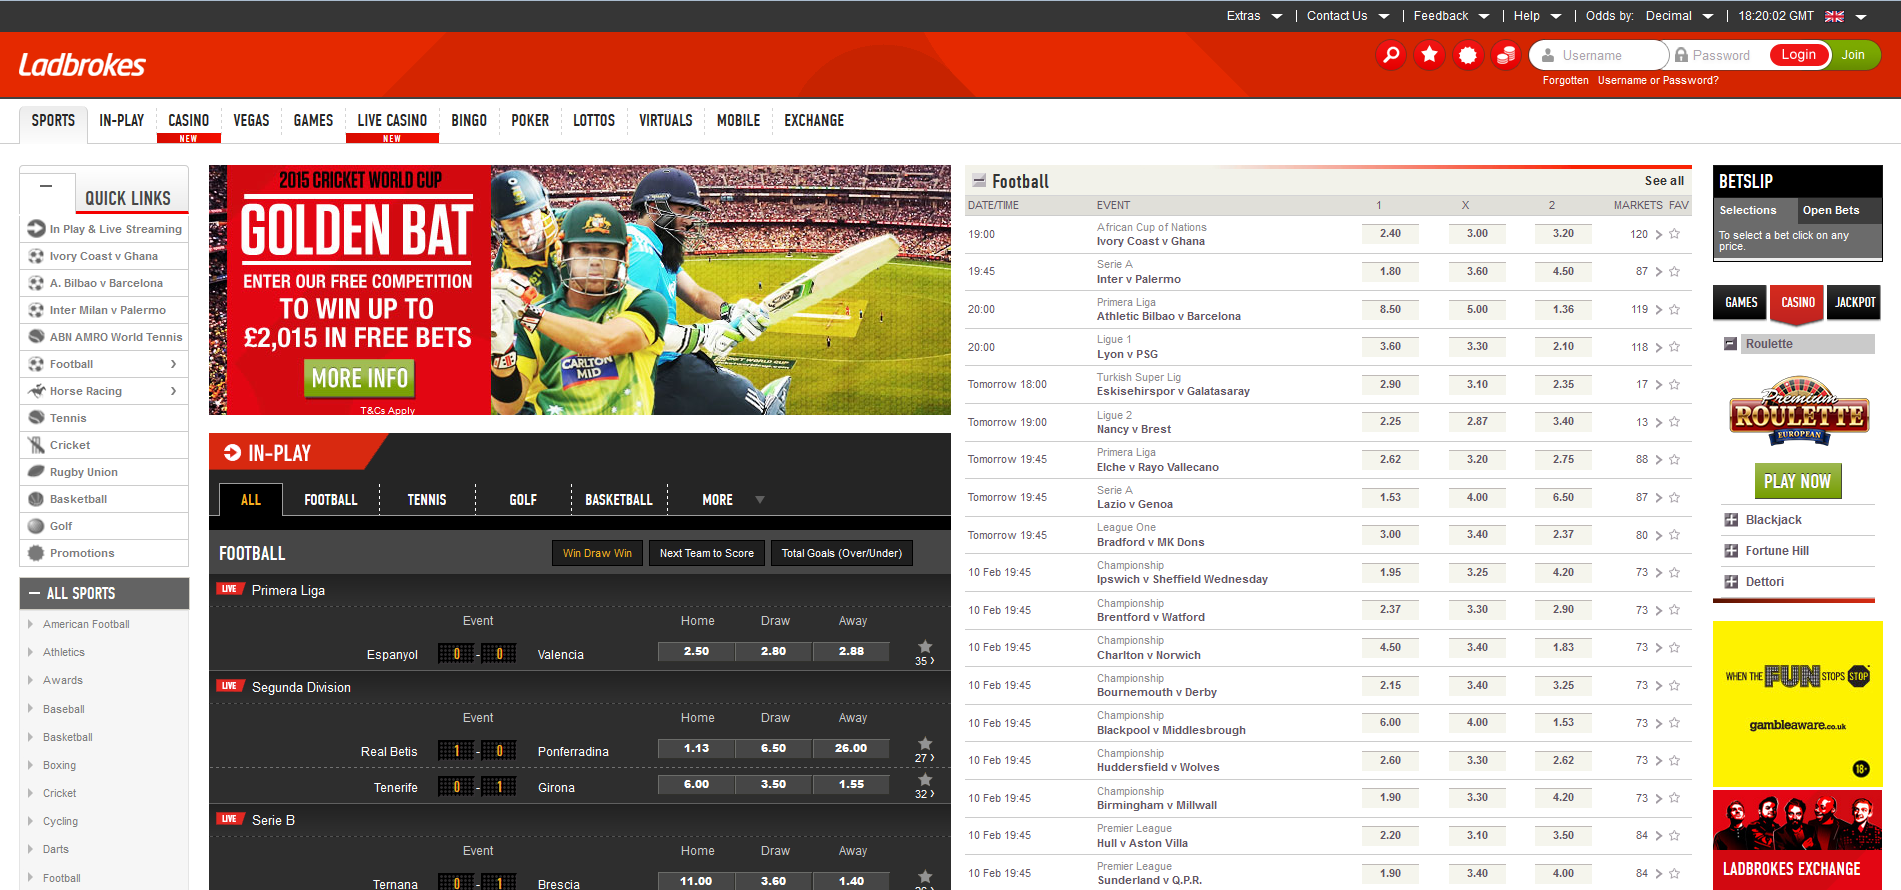
Task: Open the POKER navigation tab
Action: [x=530, y=120]
